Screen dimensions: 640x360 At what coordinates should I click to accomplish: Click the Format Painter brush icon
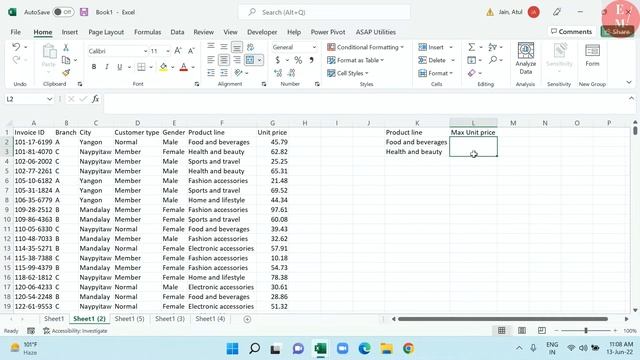[66, 73]
